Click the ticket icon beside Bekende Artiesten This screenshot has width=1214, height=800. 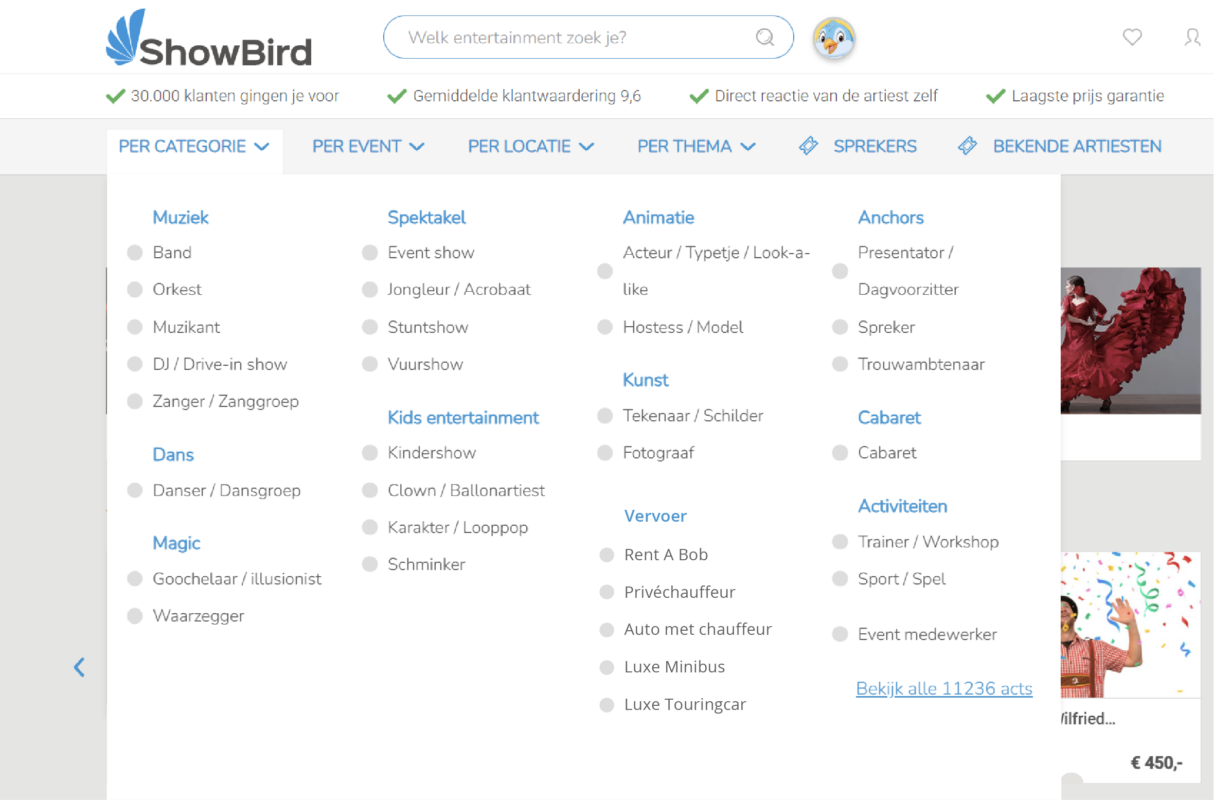967,146
